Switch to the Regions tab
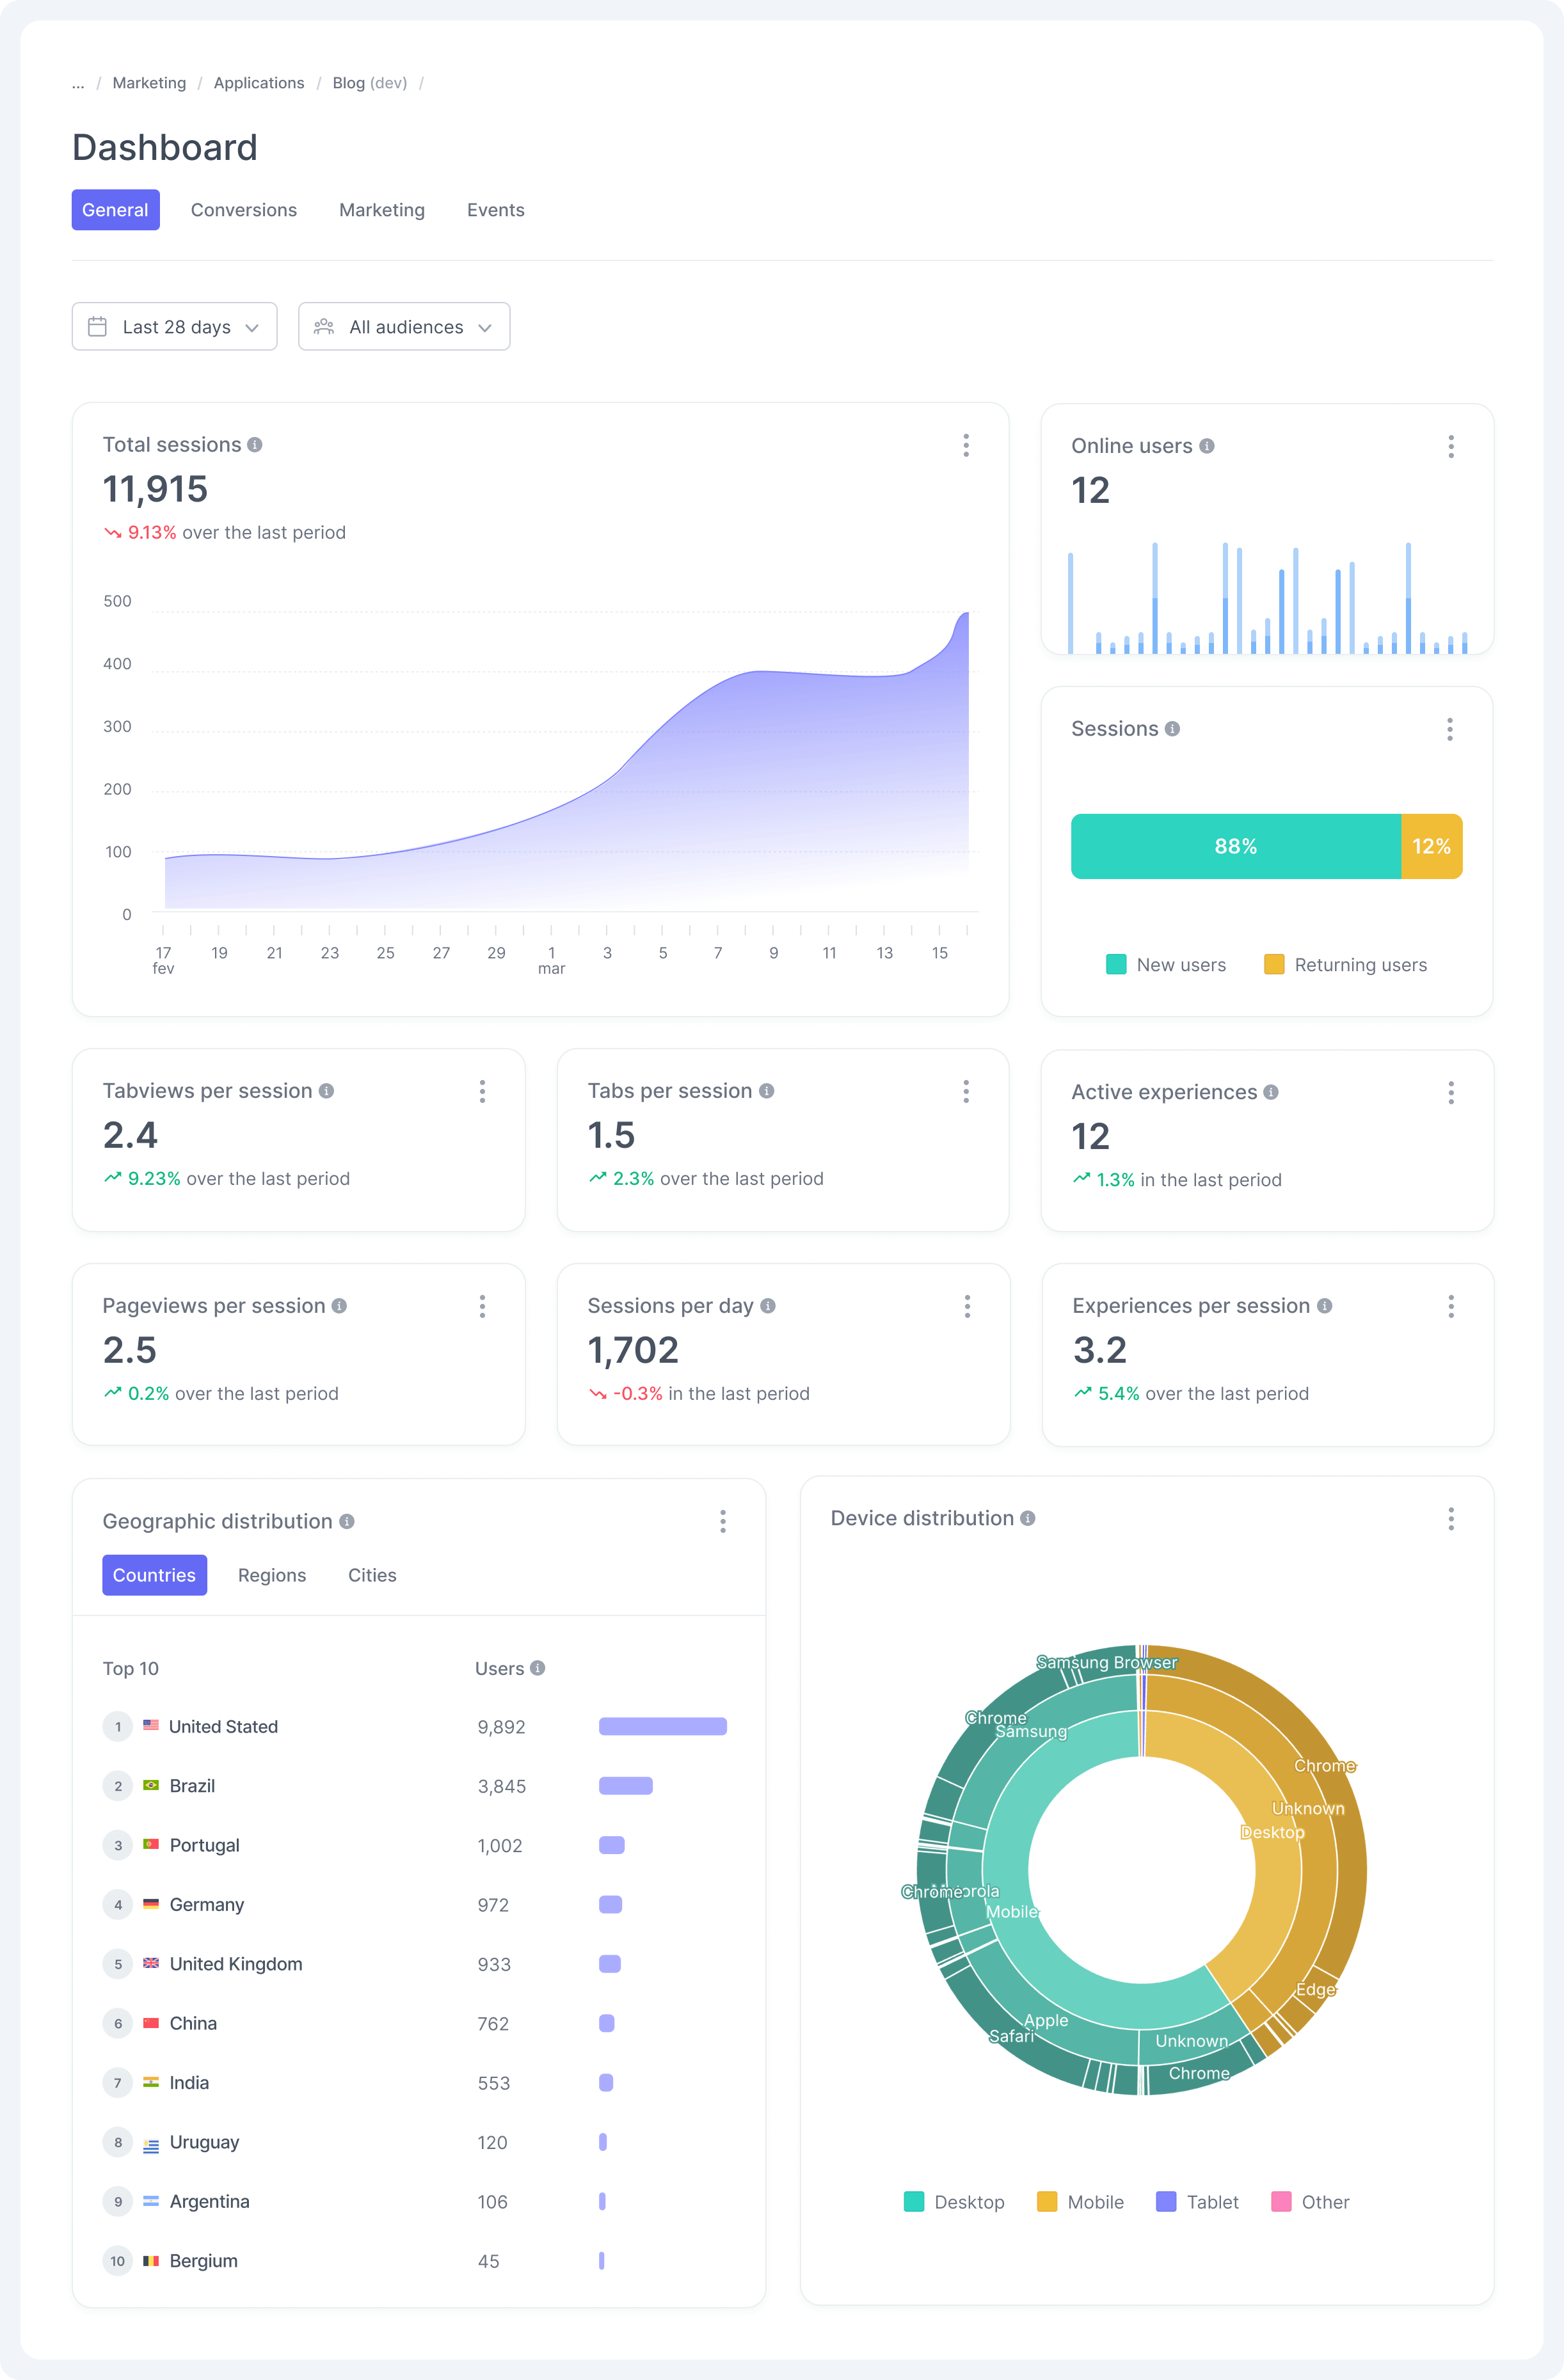The width and height of the screenshot is (1564, 2380). 271,1575
